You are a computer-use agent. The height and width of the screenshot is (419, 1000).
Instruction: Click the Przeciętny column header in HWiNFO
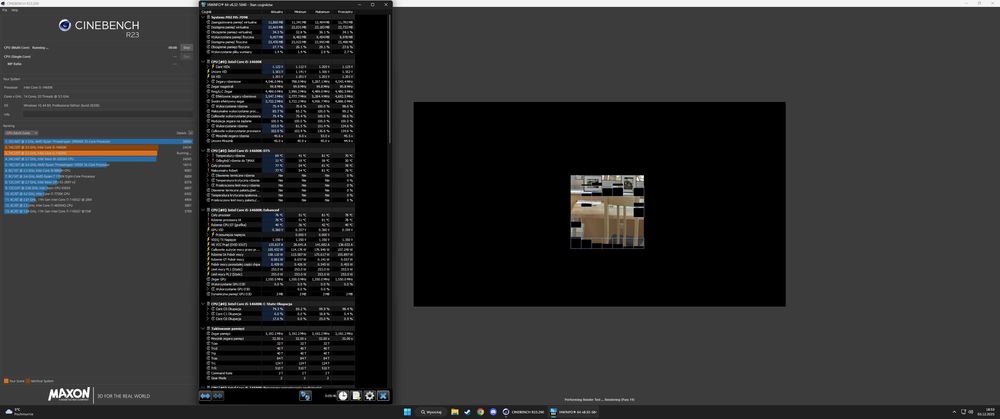346,11
